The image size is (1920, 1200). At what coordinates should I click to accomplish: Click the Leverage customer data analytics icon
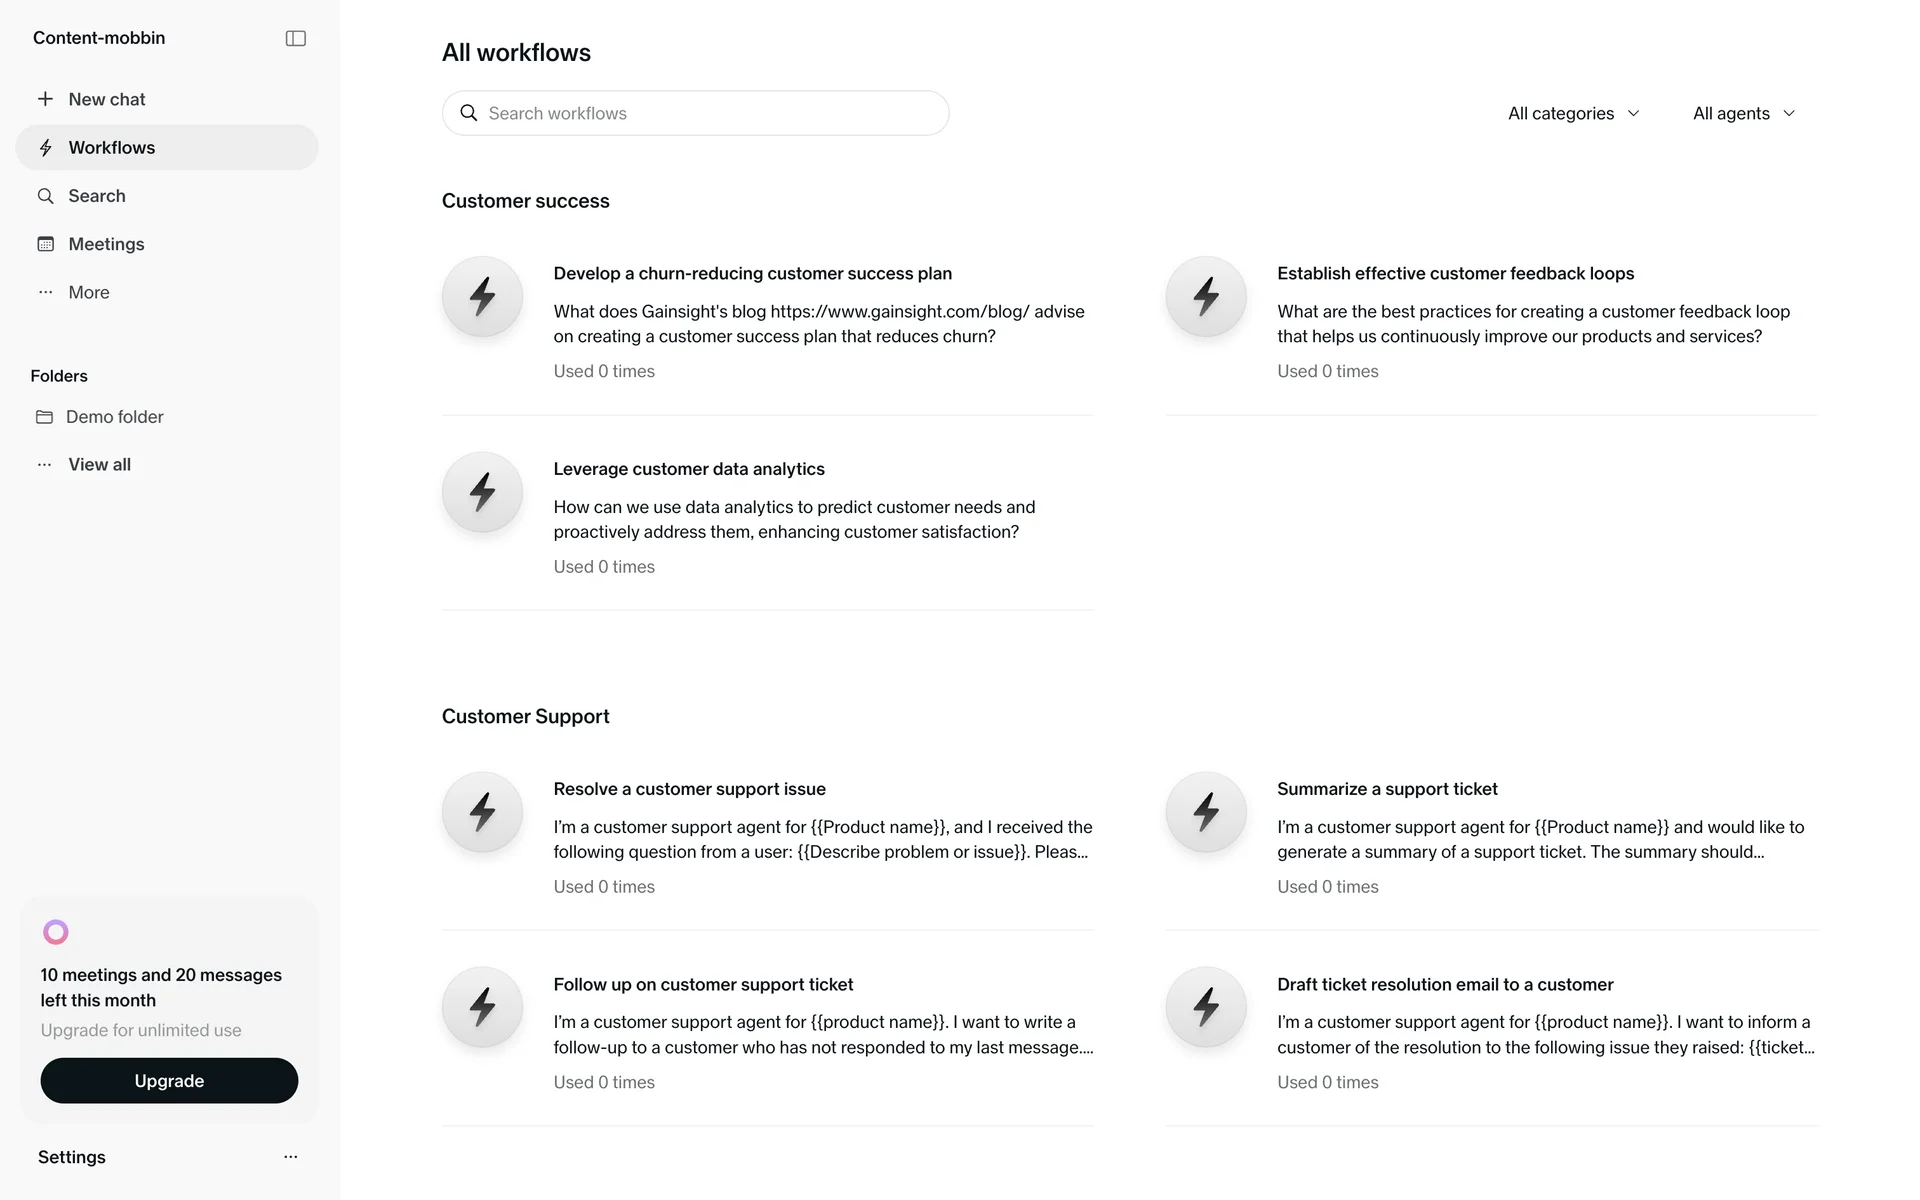483,492
